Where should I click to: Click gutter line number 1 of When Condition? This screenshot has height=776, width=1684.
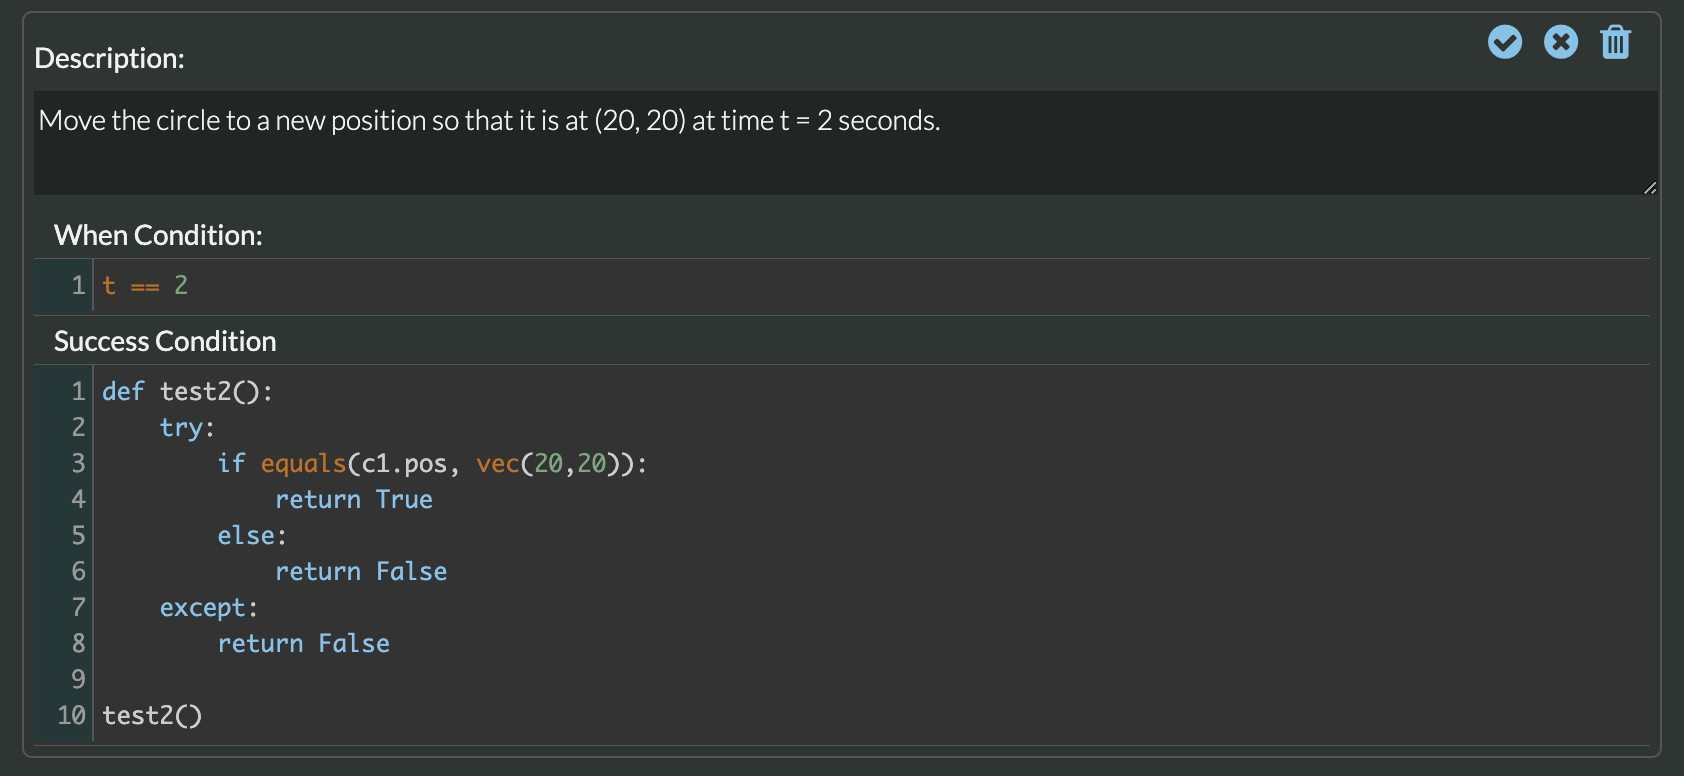(x=77, y=286)
